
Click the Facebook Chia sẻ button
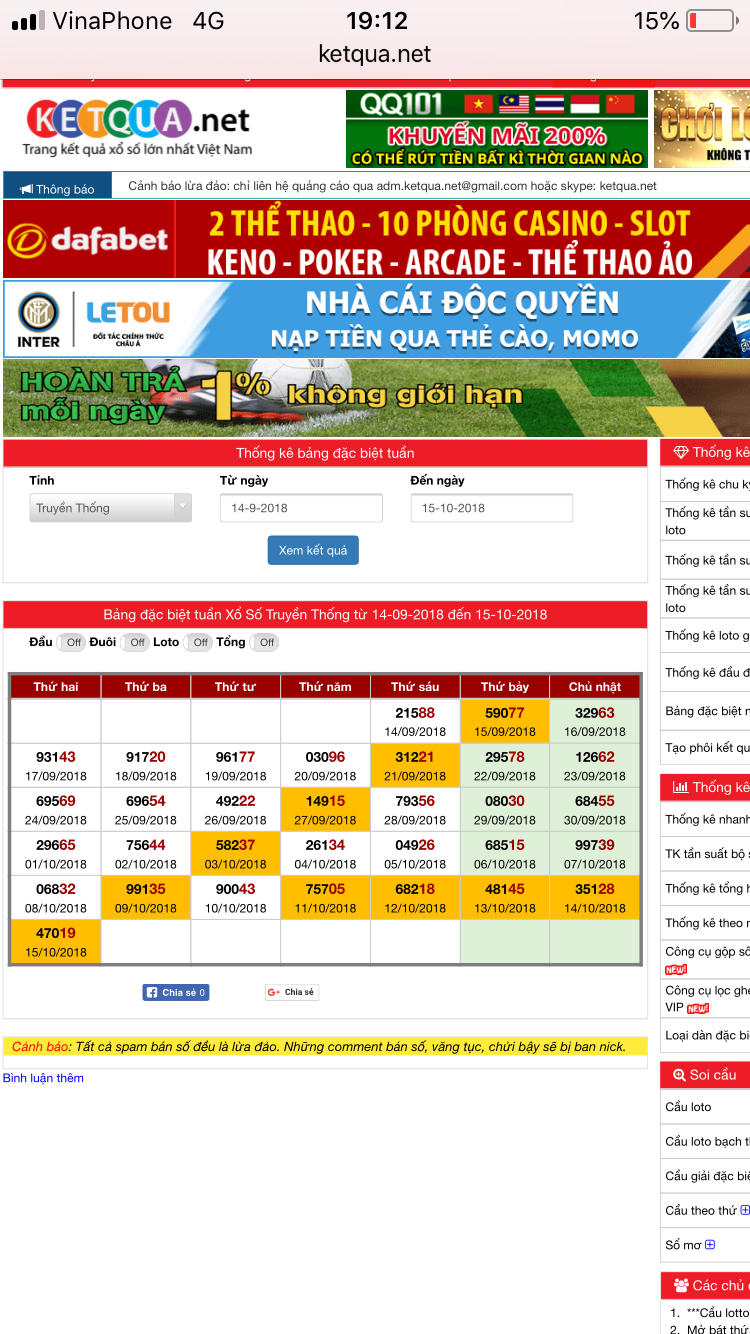point(176,992)
